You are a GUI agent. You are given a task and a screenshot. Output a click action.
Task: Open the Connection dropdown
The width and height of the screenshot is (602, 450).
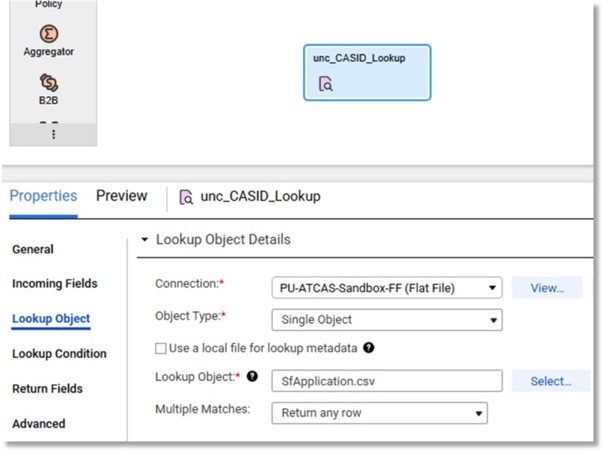click(386, 289)
